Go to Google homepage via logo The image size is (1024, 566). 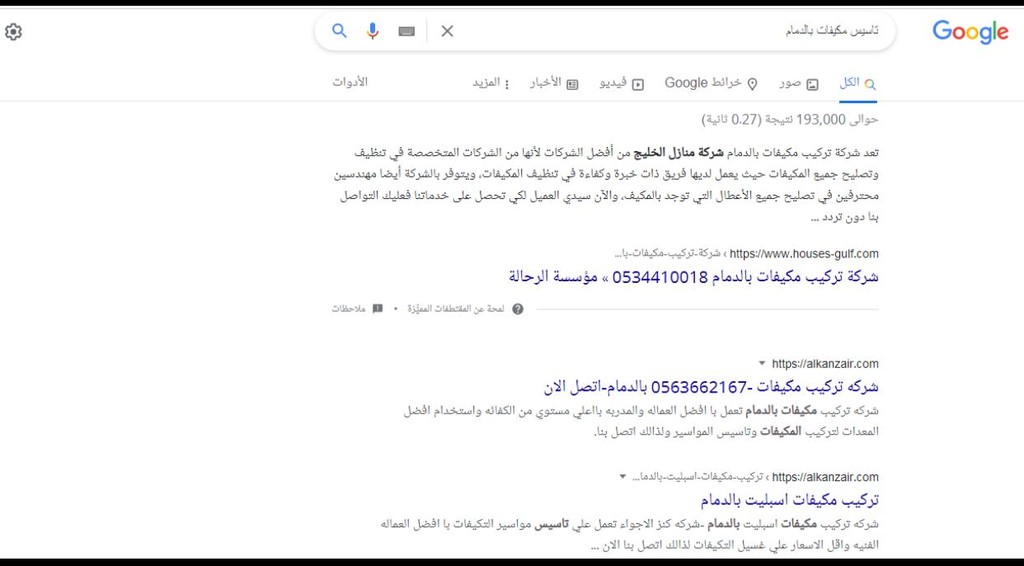point(970,31)
